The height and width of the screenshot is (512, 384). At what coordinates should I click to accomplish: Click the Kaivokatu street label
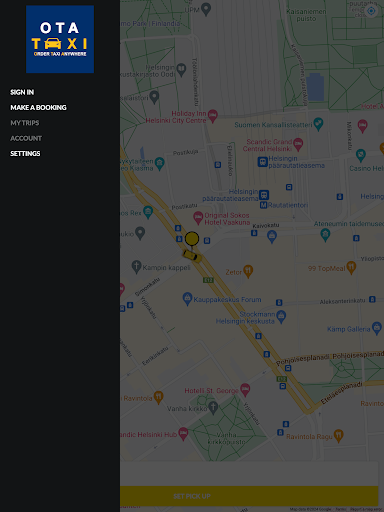tap(266, 226)
